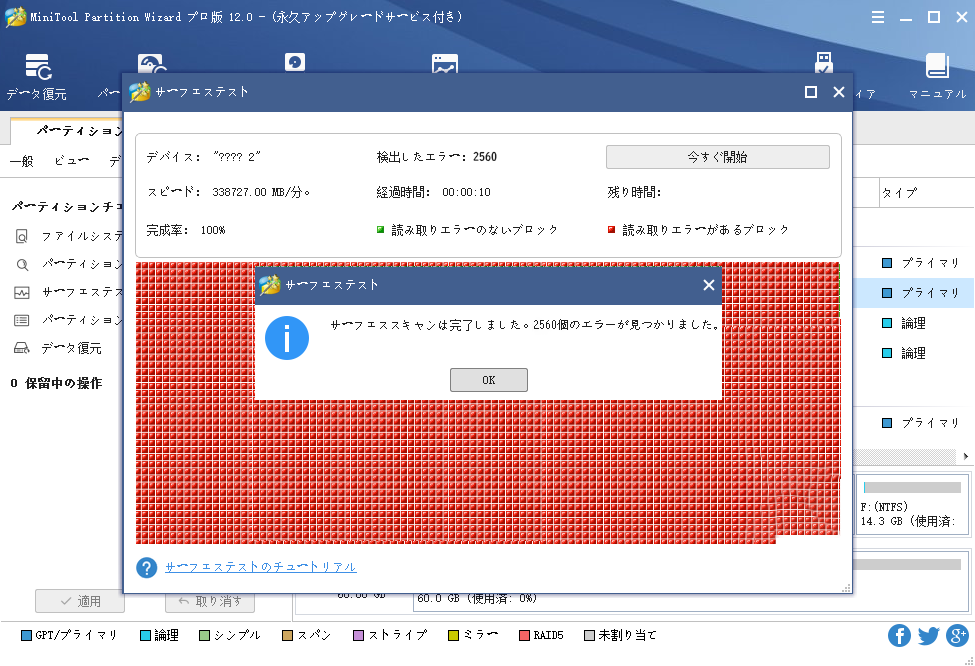Click the Twitter icon bottom right

pos(927,635)
